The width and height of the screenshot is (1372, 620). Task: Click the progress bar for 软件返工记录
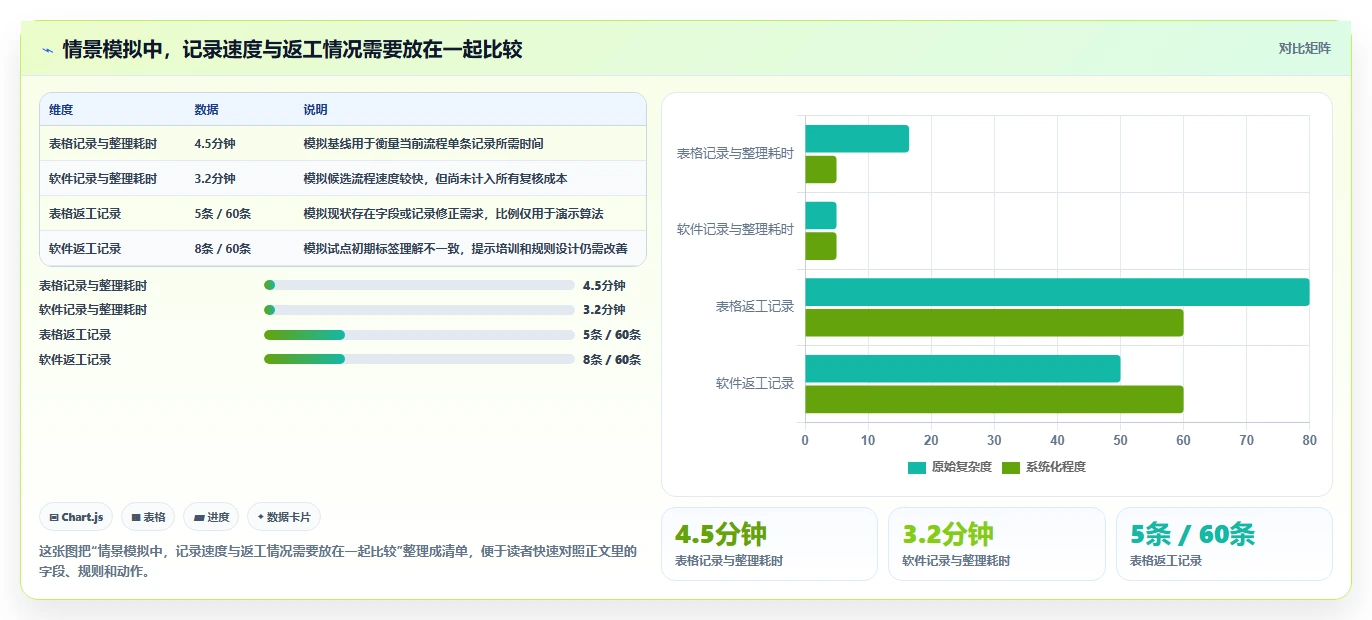point(419,359)
